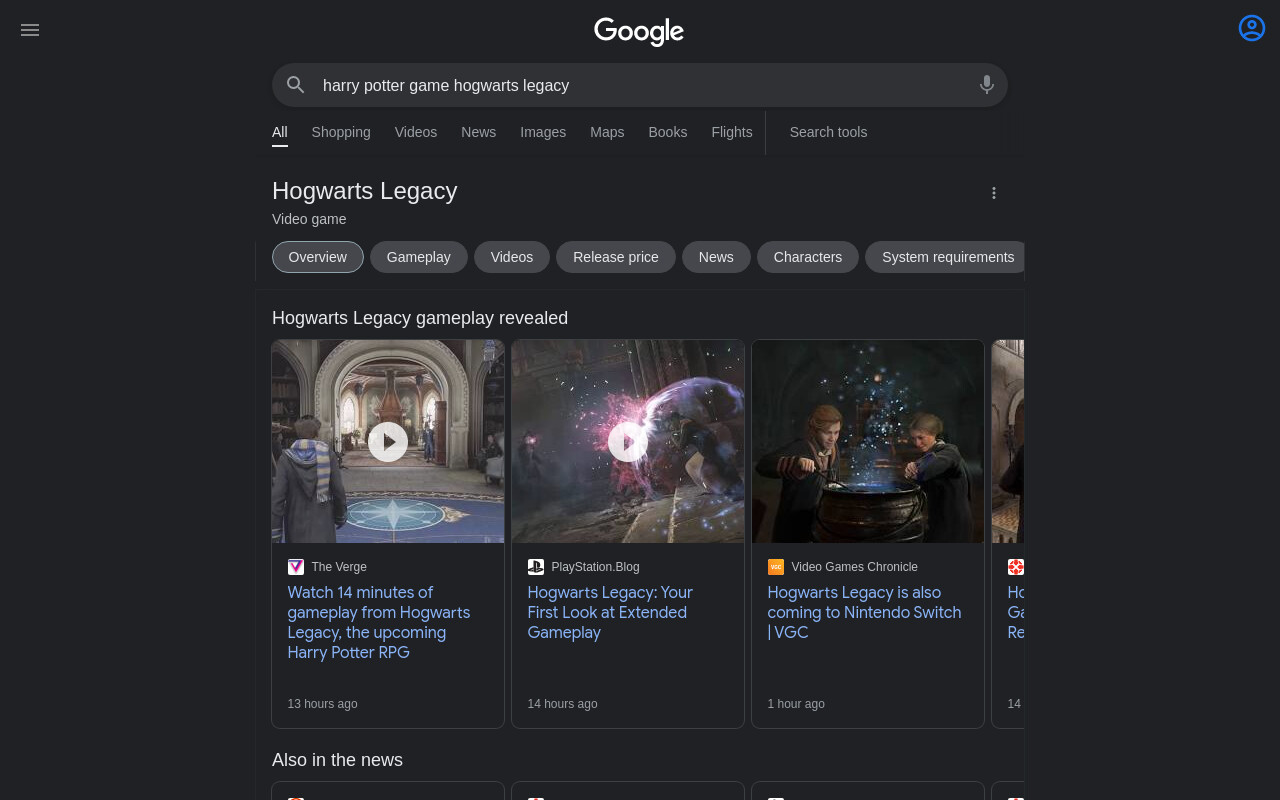Click the search magnifier icon
This screenshot has height=800, width=1280.
coord(295,85)
